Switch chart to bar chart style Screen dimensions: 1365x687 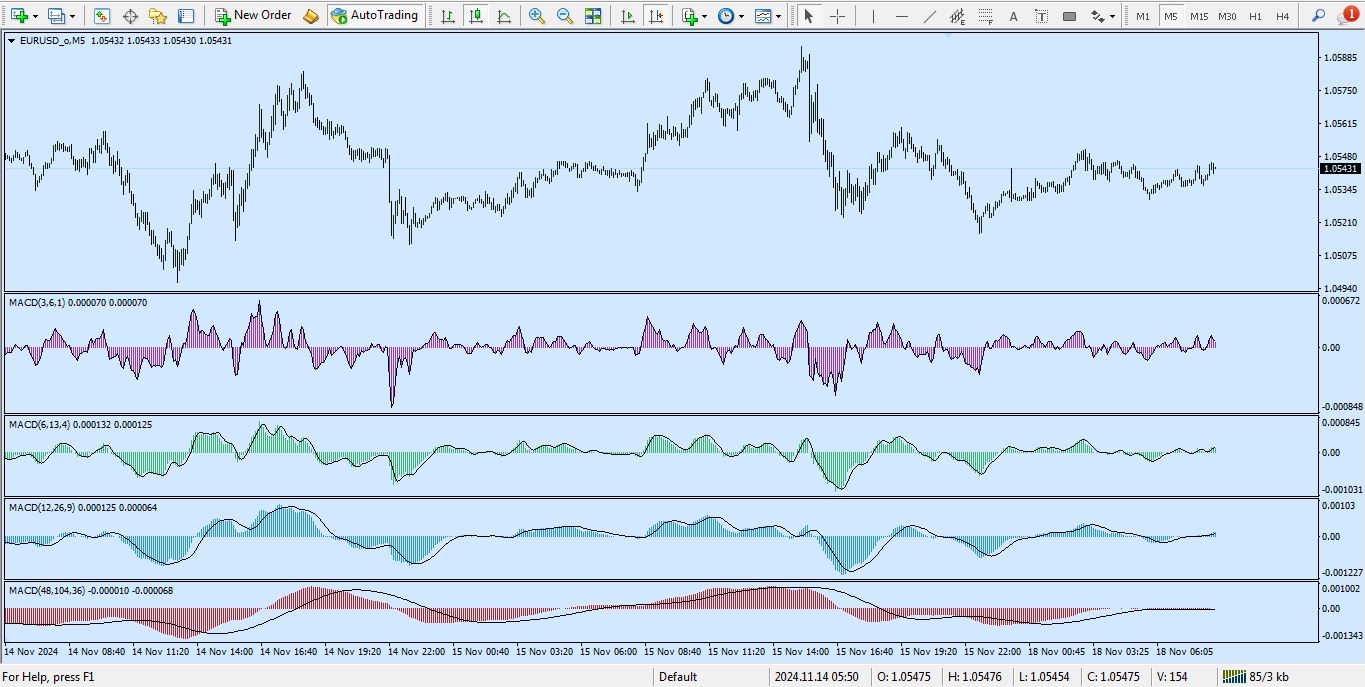pyautogui.click(x=447, y=16)
